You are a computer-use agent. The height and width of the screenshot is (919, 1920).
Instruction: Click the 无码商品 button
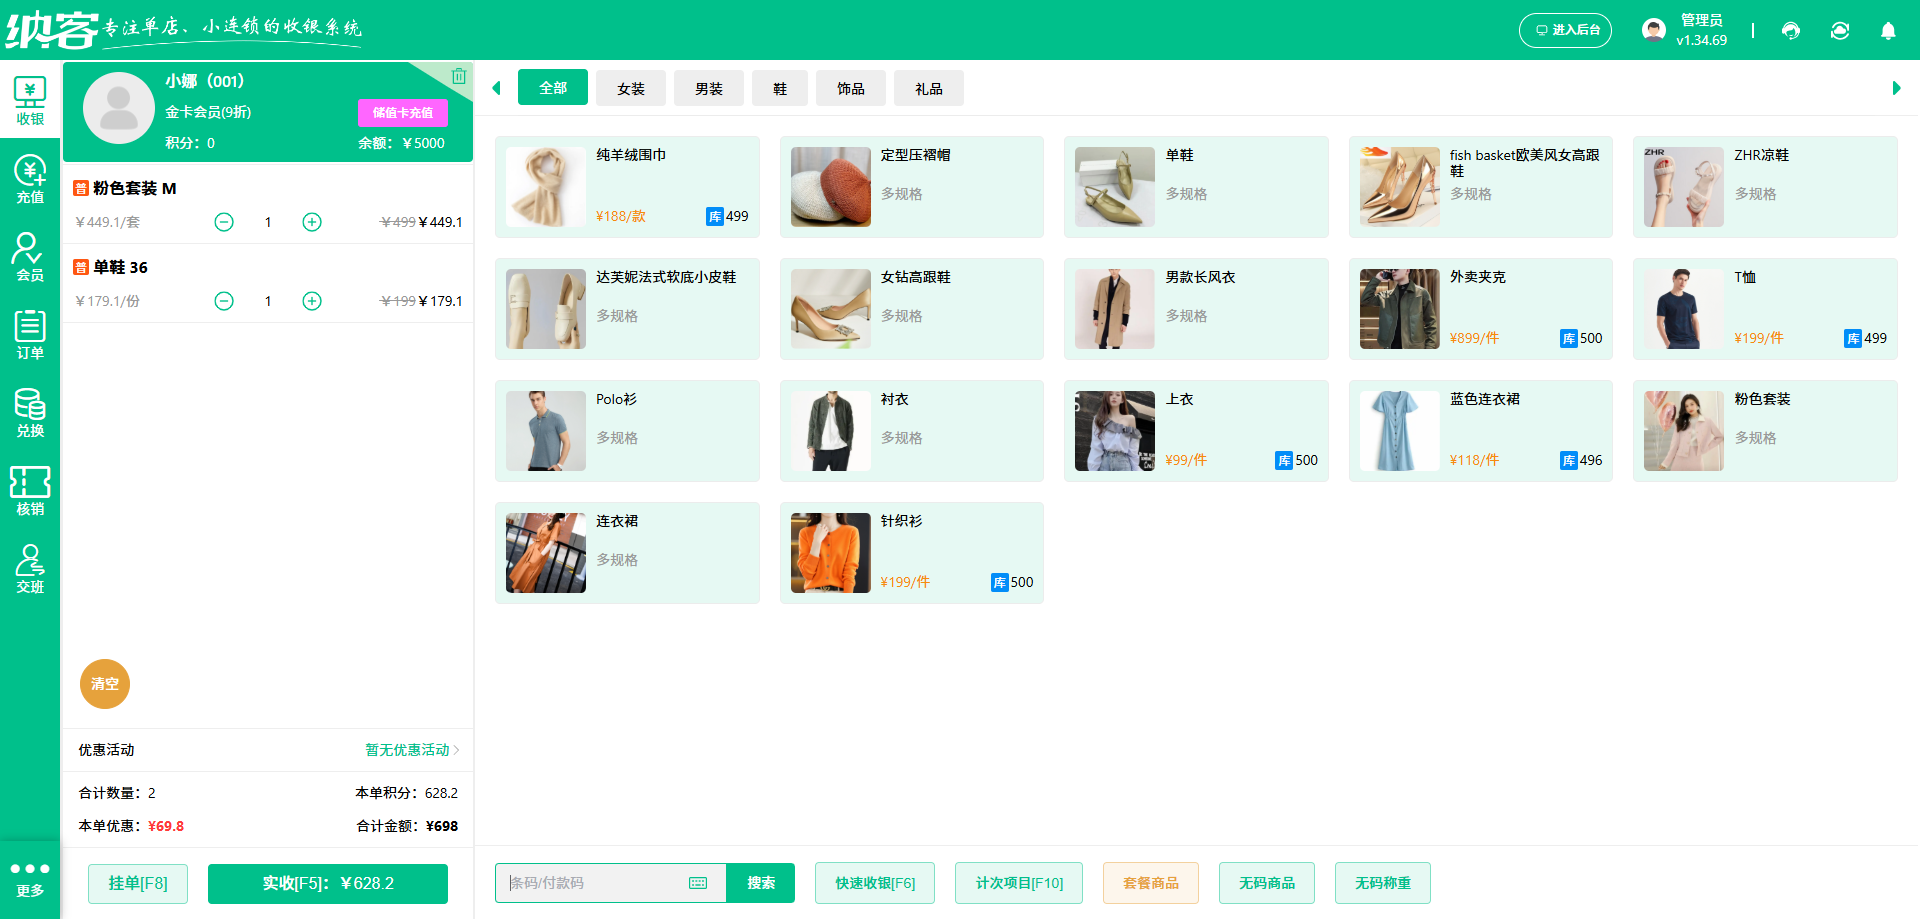(x=1267, y=883)
